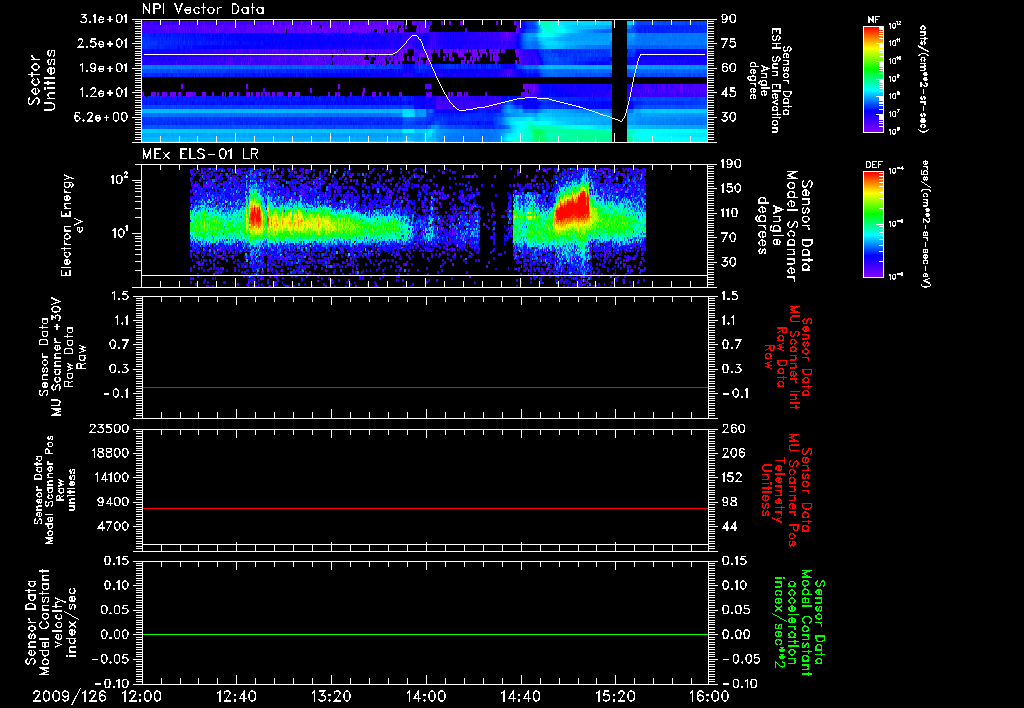
Task: Click the '1.9e+01' sector tick value
Action: 104,68
